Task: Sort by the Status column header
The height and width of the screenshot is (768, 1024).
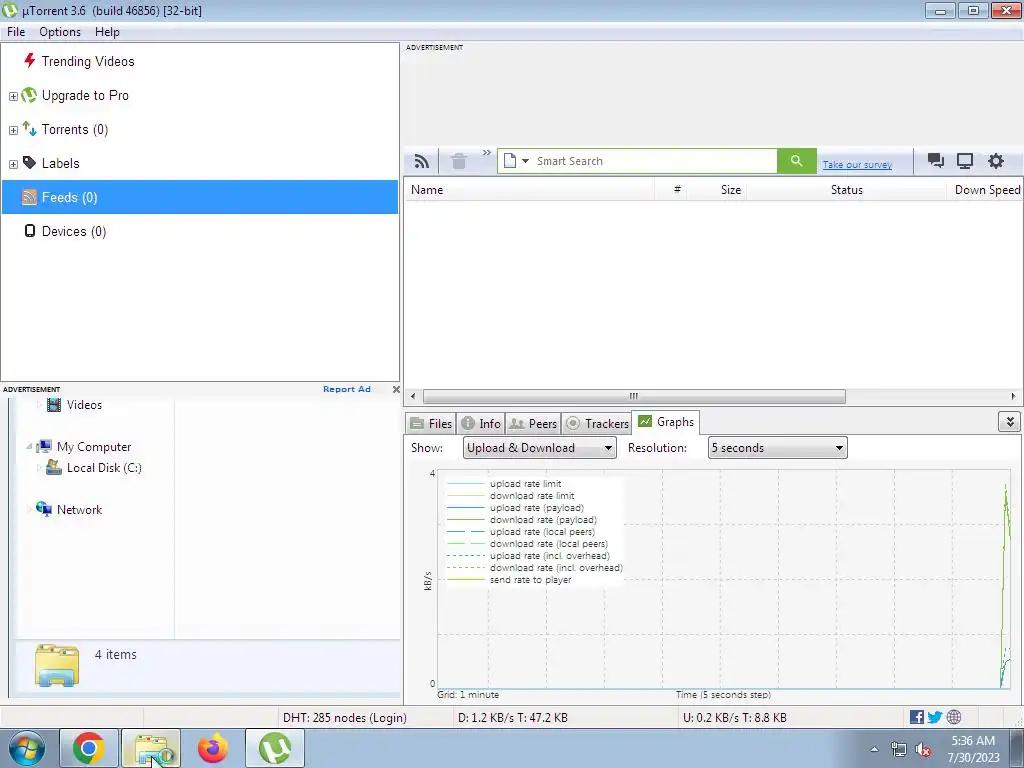Action: click(x=846, y=189)
